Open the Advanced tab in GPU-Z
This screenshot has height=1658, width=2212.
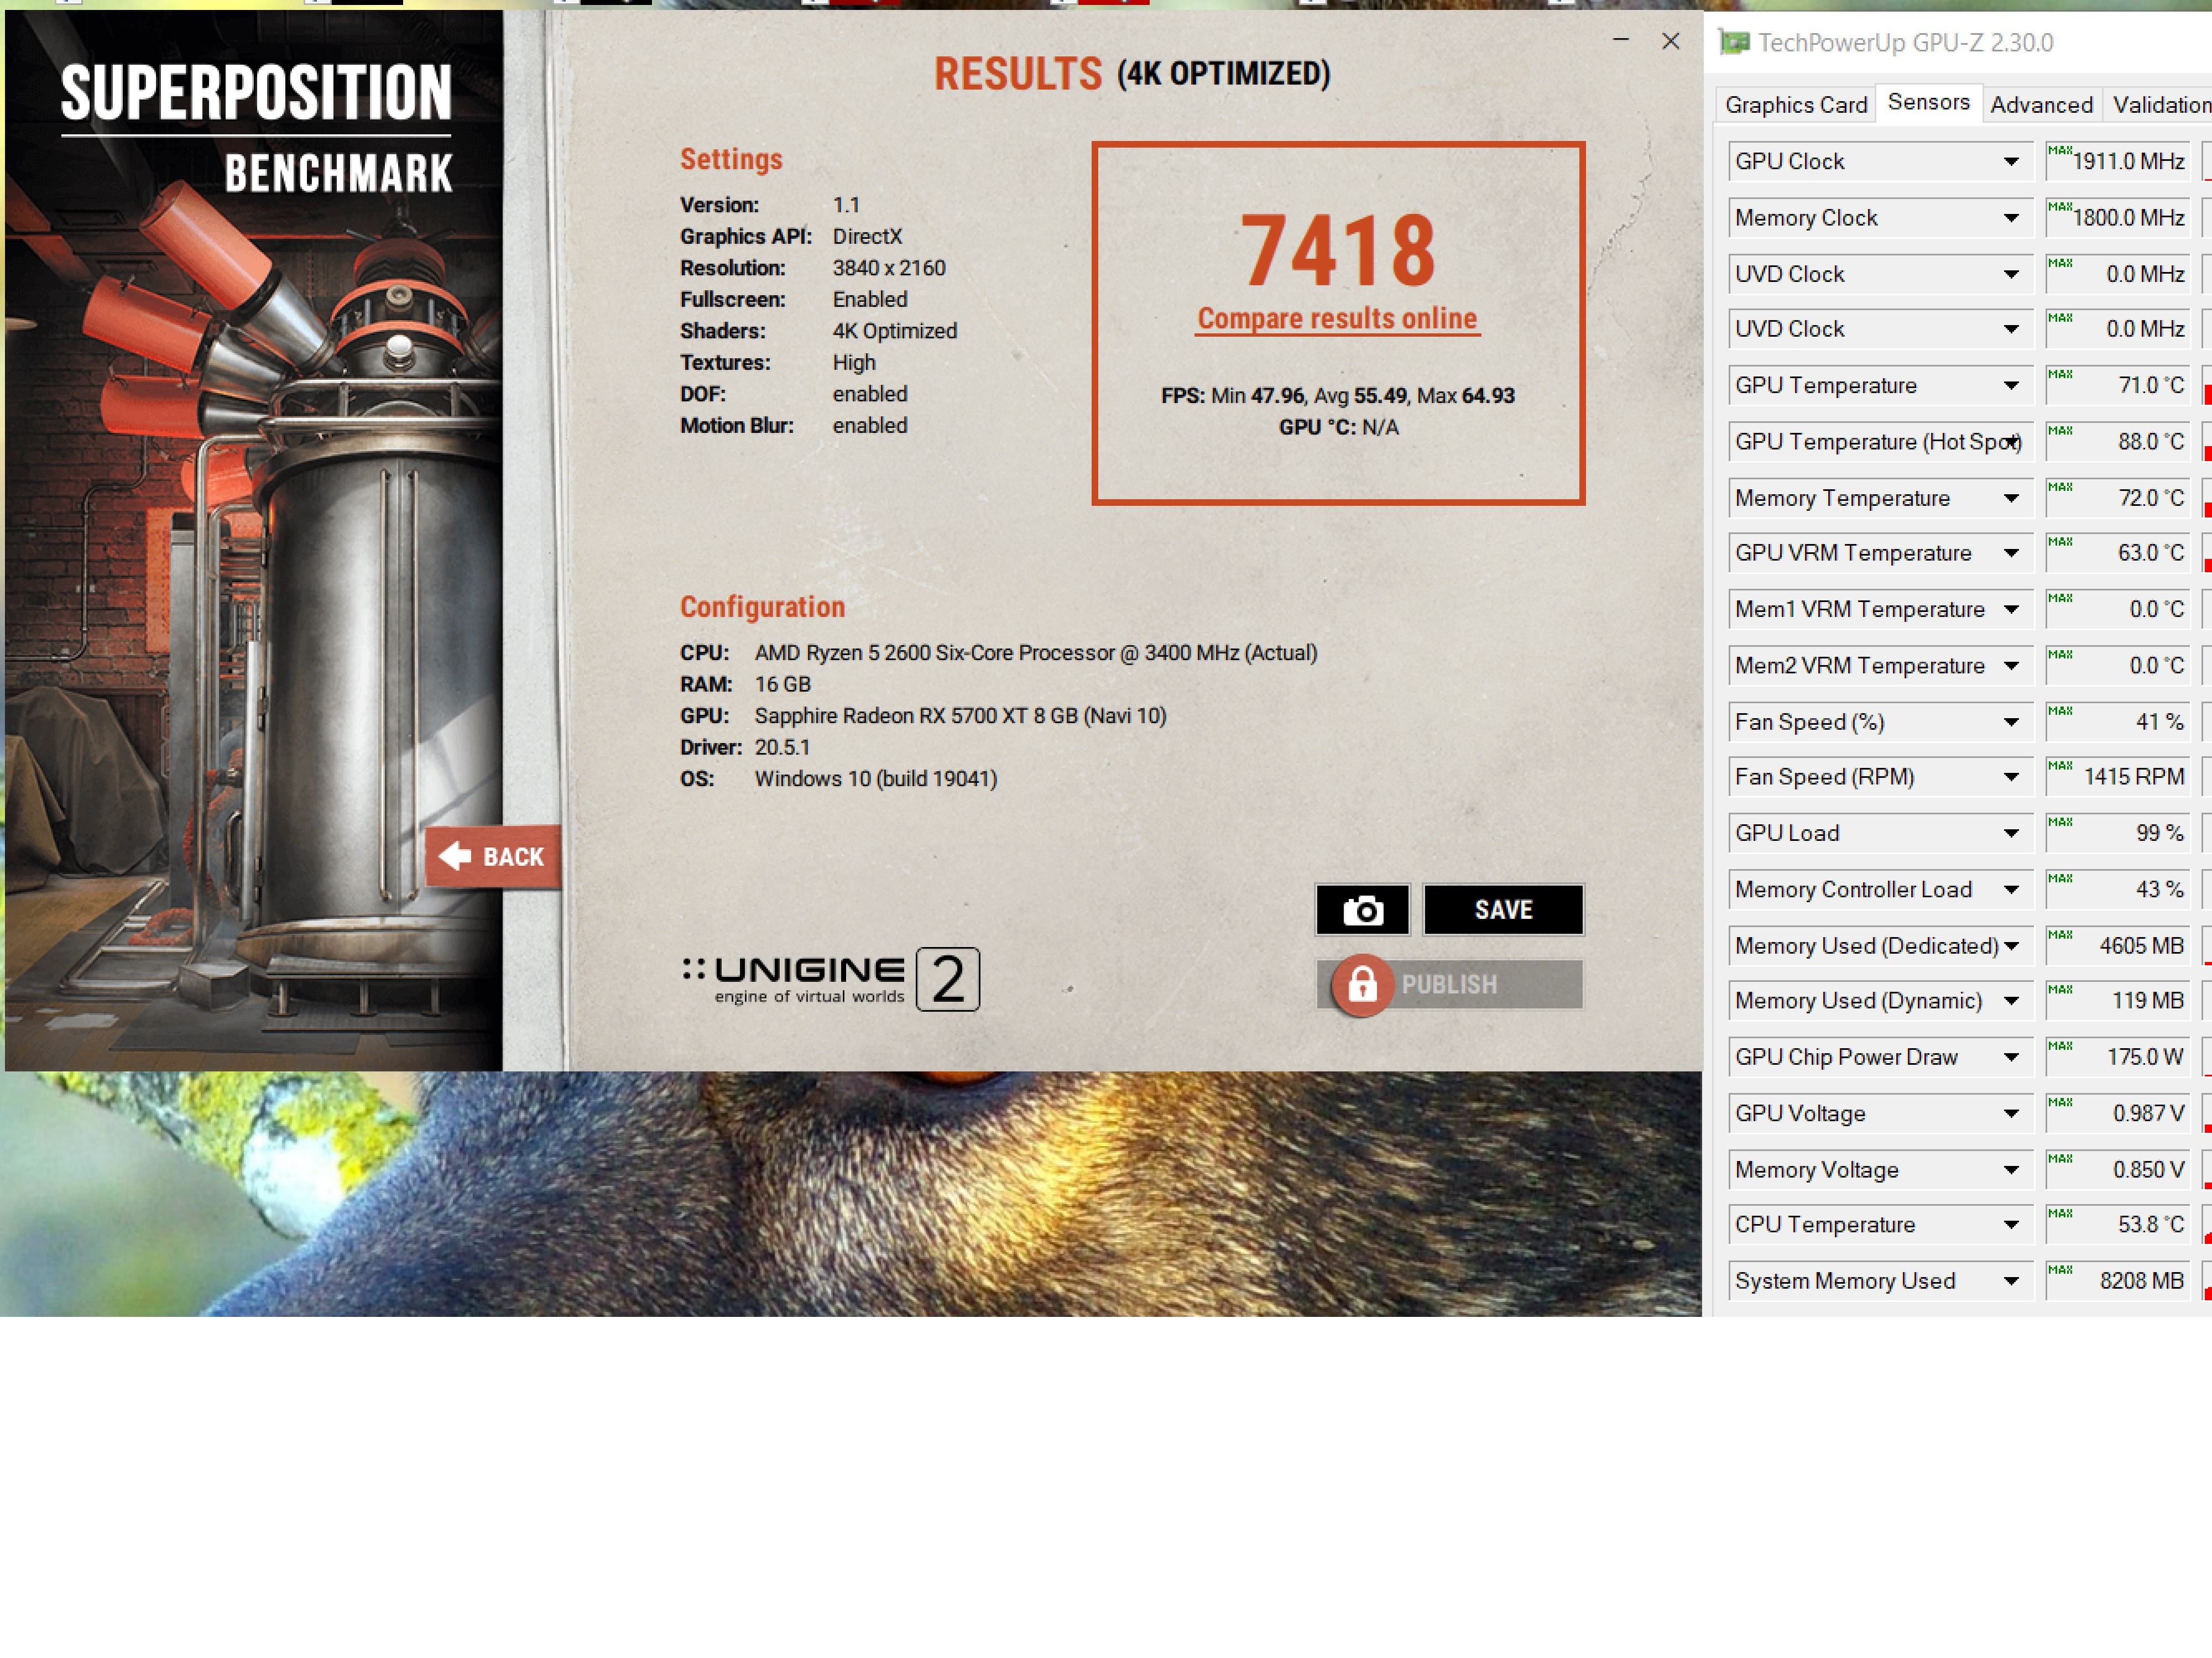click(2041, 105)
